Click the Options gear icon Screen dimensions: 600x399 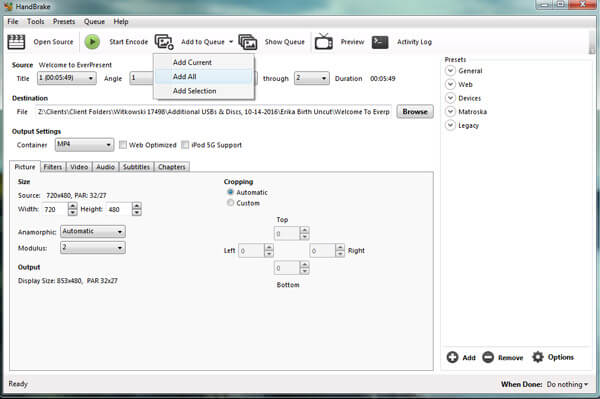click(538, 357)
